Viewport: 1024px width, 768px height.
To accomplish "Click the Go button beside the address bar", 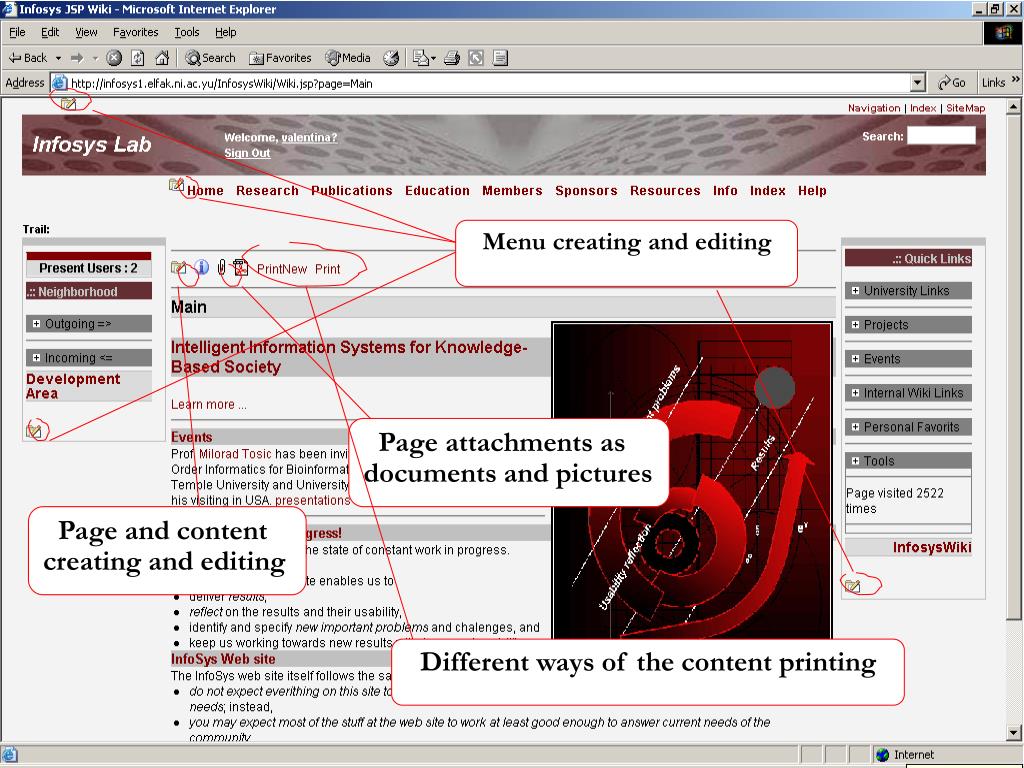I will tap(952, 83).
